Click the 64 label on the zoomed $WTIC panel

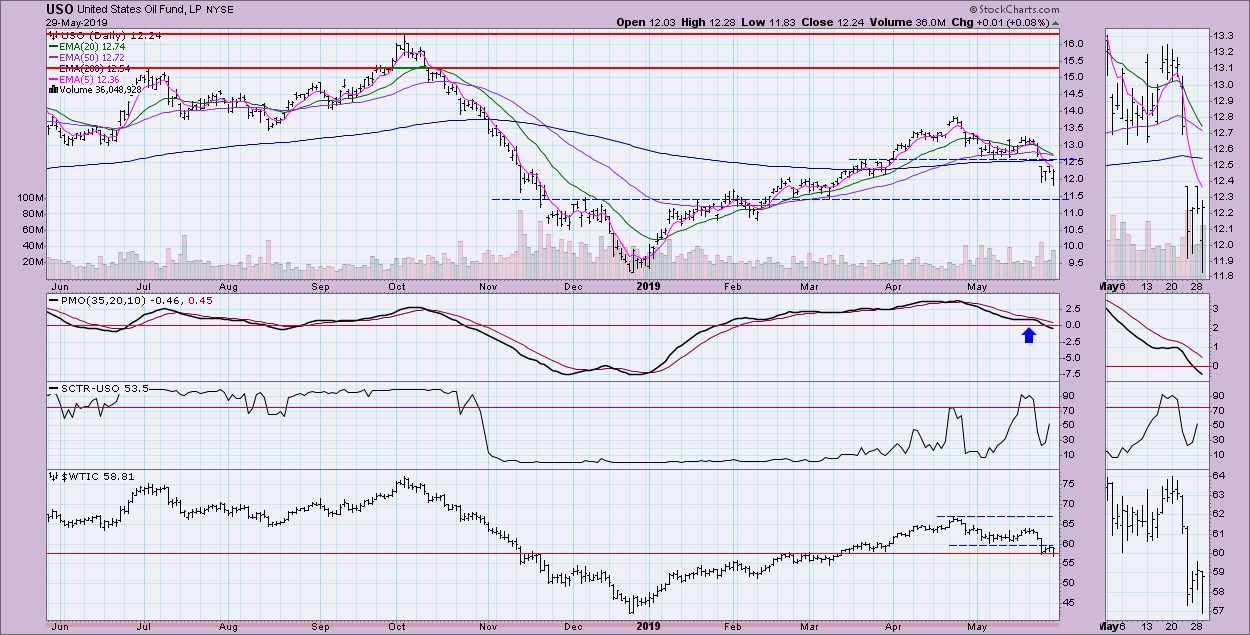(x=1218, y=476)
